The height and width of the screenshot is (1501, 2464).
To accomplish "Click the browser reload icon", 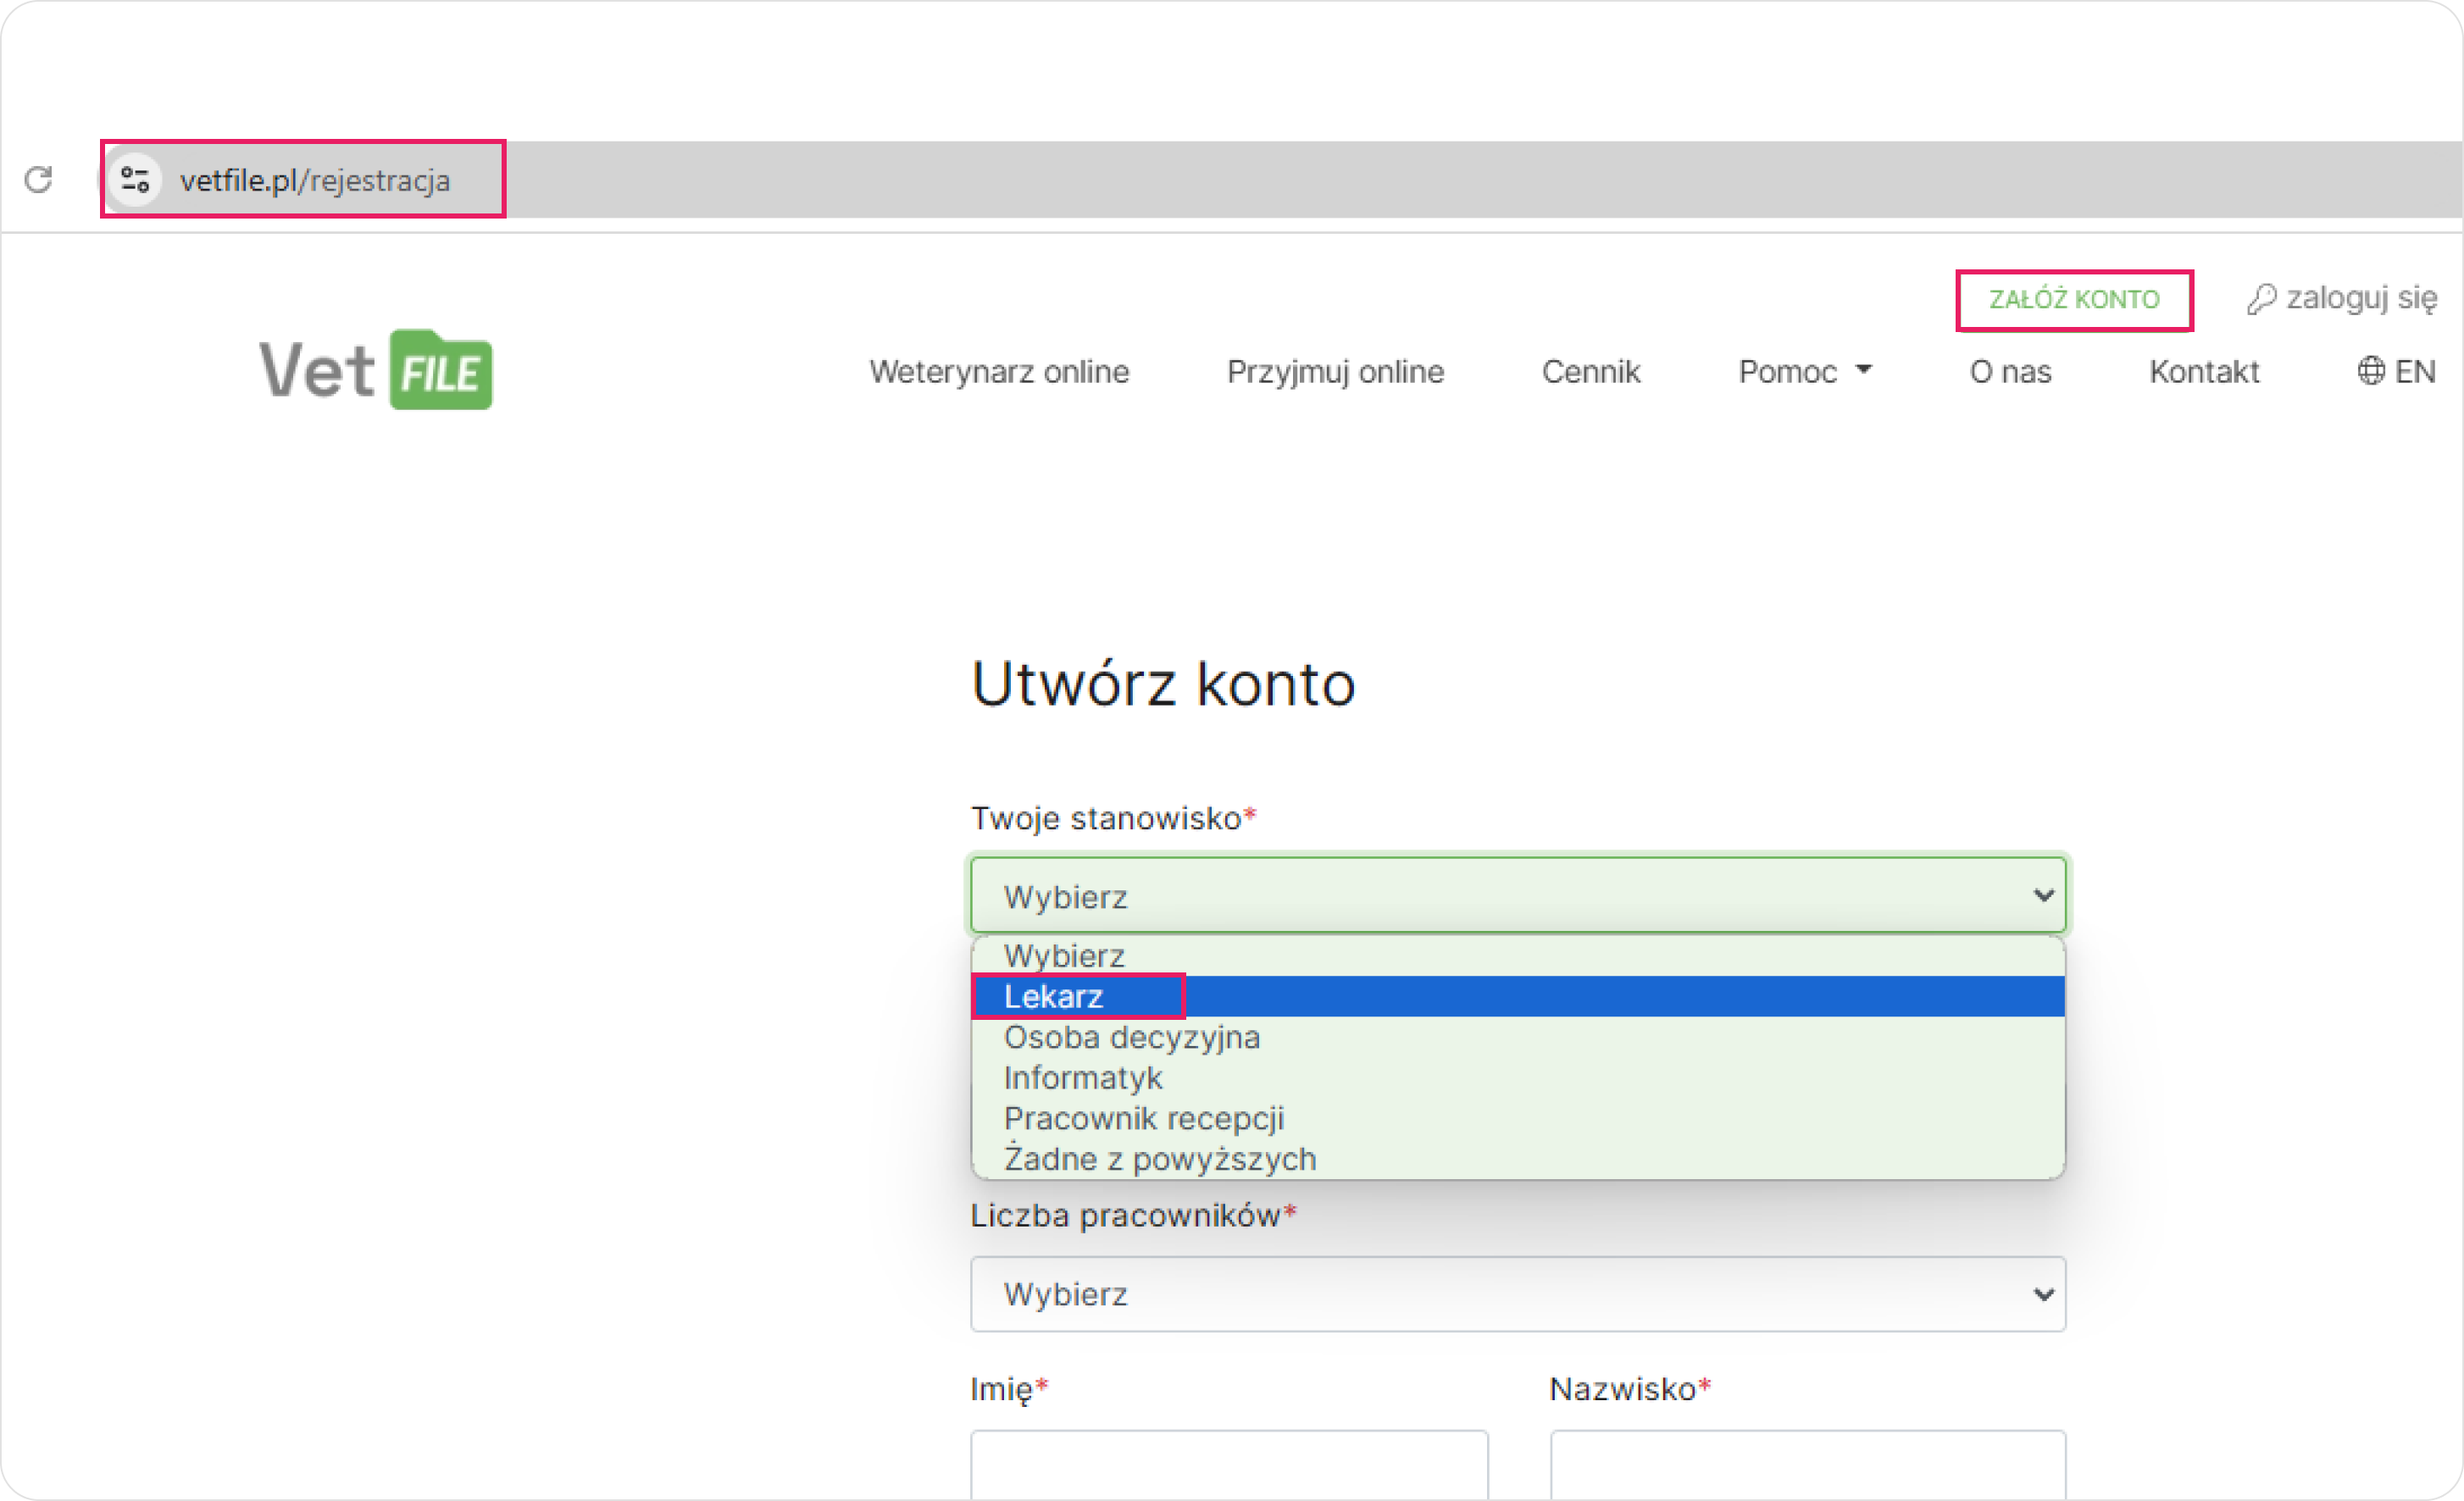I will coord(38,180).
